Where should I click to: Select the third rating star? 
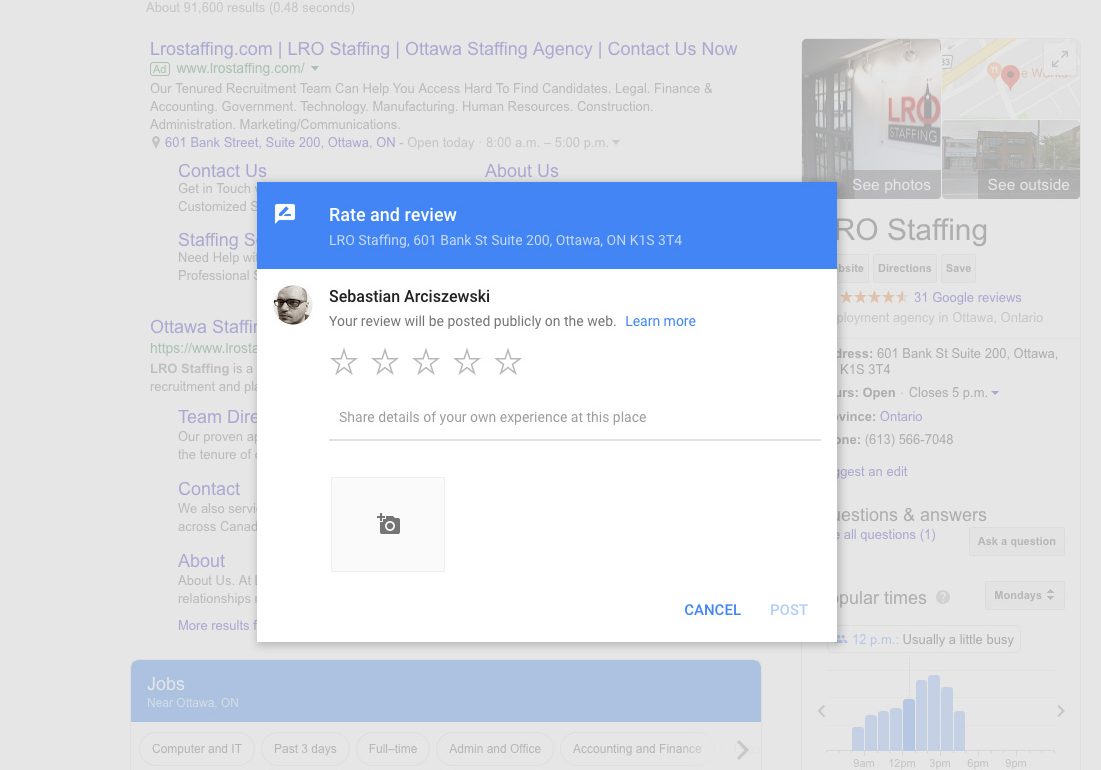coord(426,362)
